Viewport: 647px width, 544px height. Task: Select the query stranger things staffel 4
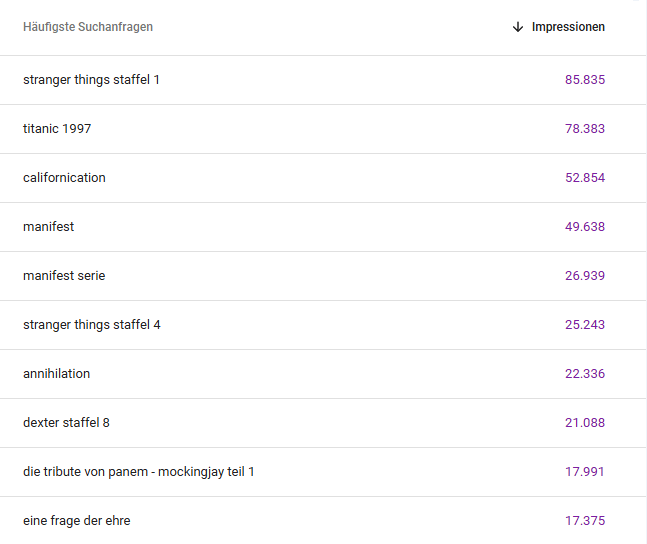coord(92,325)
